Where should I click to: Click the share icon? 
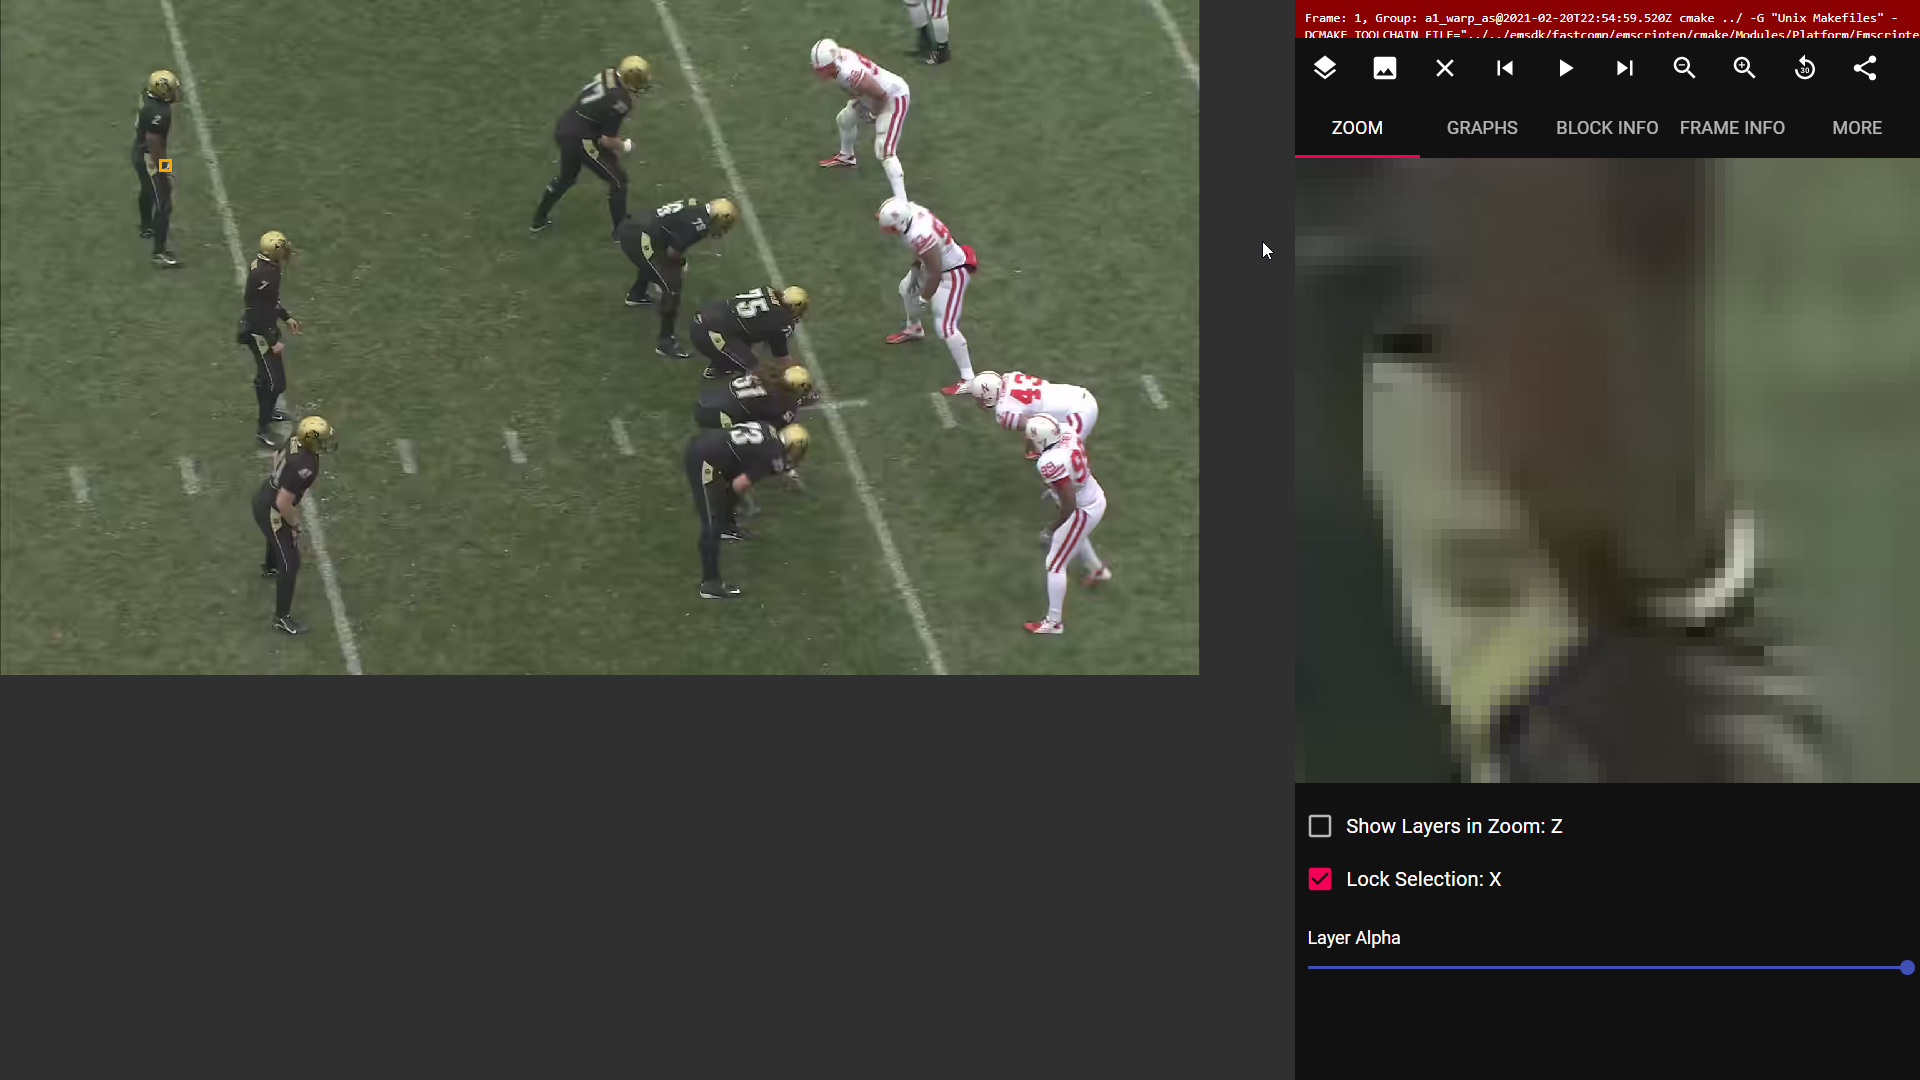(x=1864, y=68)
